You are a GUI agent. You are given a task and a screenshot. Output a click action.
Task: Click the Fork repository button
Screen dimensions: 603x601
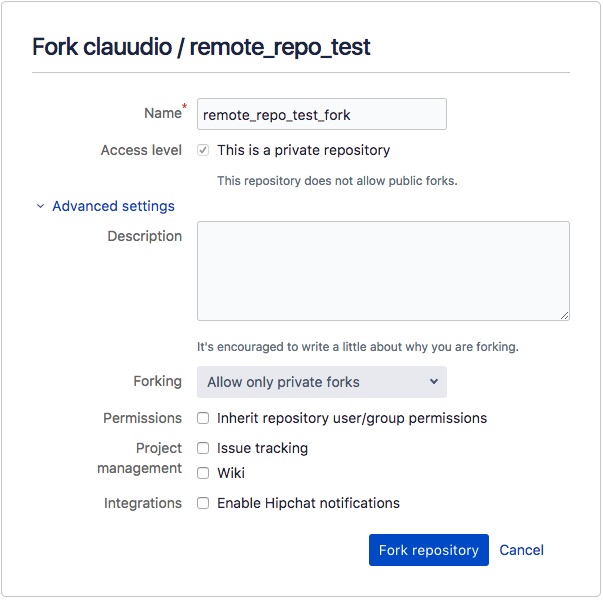[x=428, y=550]
